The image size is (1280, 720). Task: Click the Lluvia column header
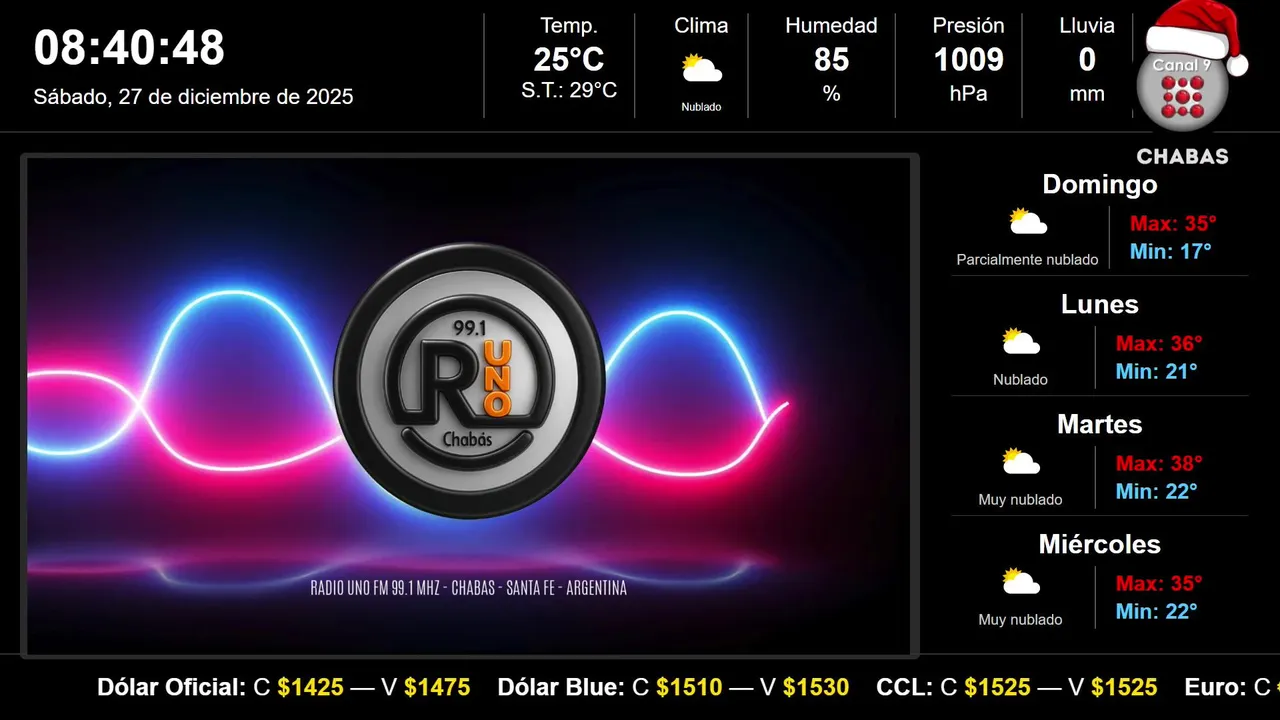tap(1087, 26)
